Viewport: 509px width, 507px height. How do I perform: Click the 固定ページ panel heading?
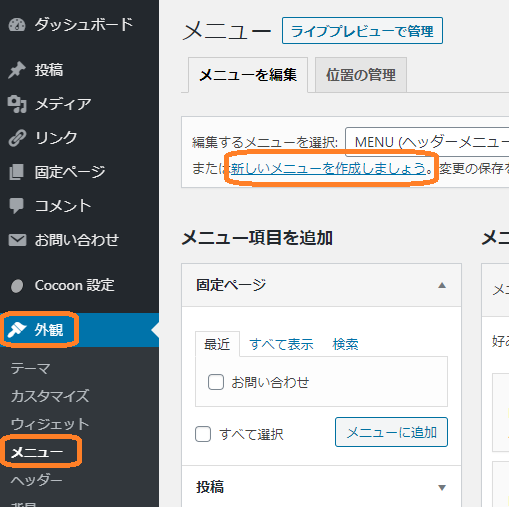coord(231,285)
